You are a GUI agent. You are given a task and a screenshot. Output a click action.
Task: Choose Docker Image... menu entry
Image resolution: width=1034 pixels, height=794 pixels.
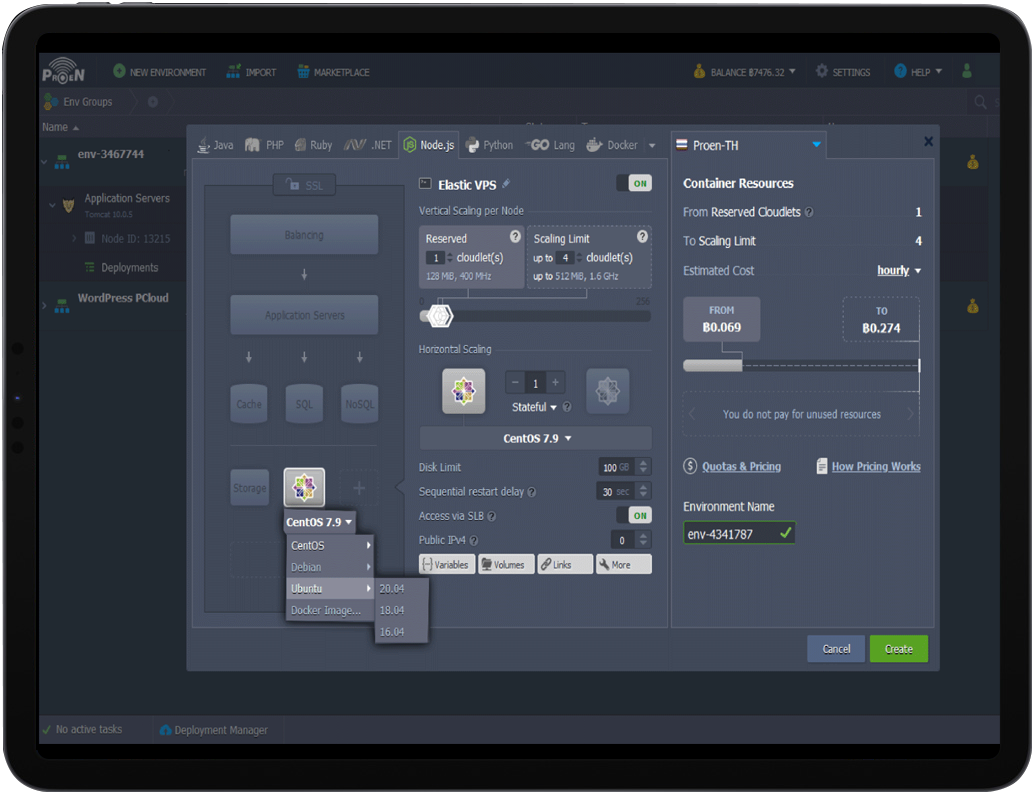click(330, 611)
